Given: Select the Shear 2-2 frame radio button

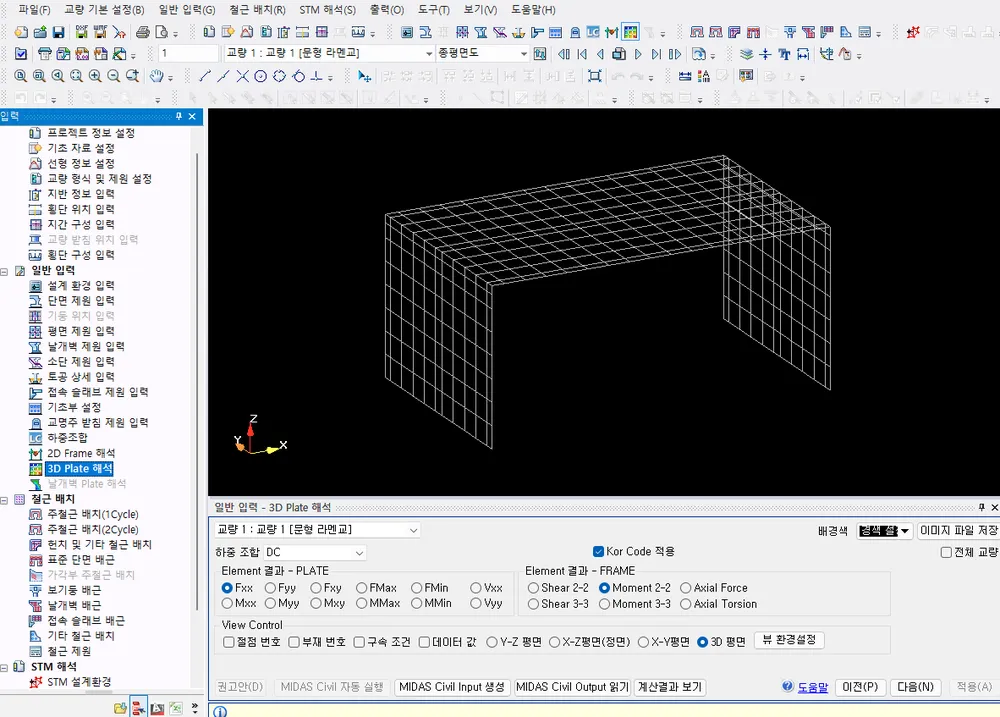Looking at the screenshot, I should click(533, 588).
